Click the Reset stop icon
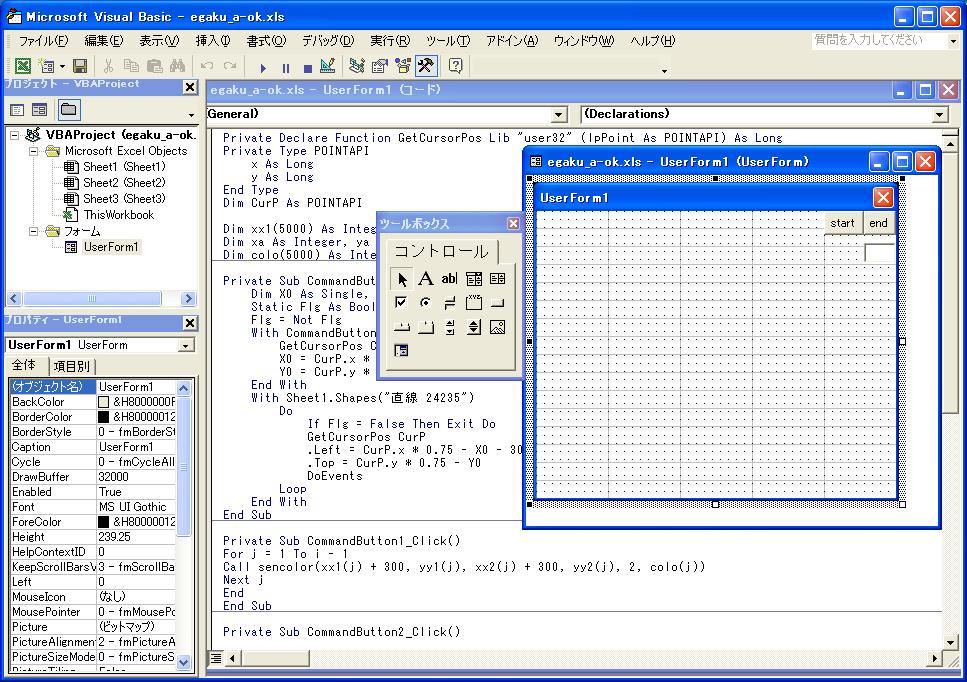The height and width of the screenshot is (682, 967). [308, 67]
